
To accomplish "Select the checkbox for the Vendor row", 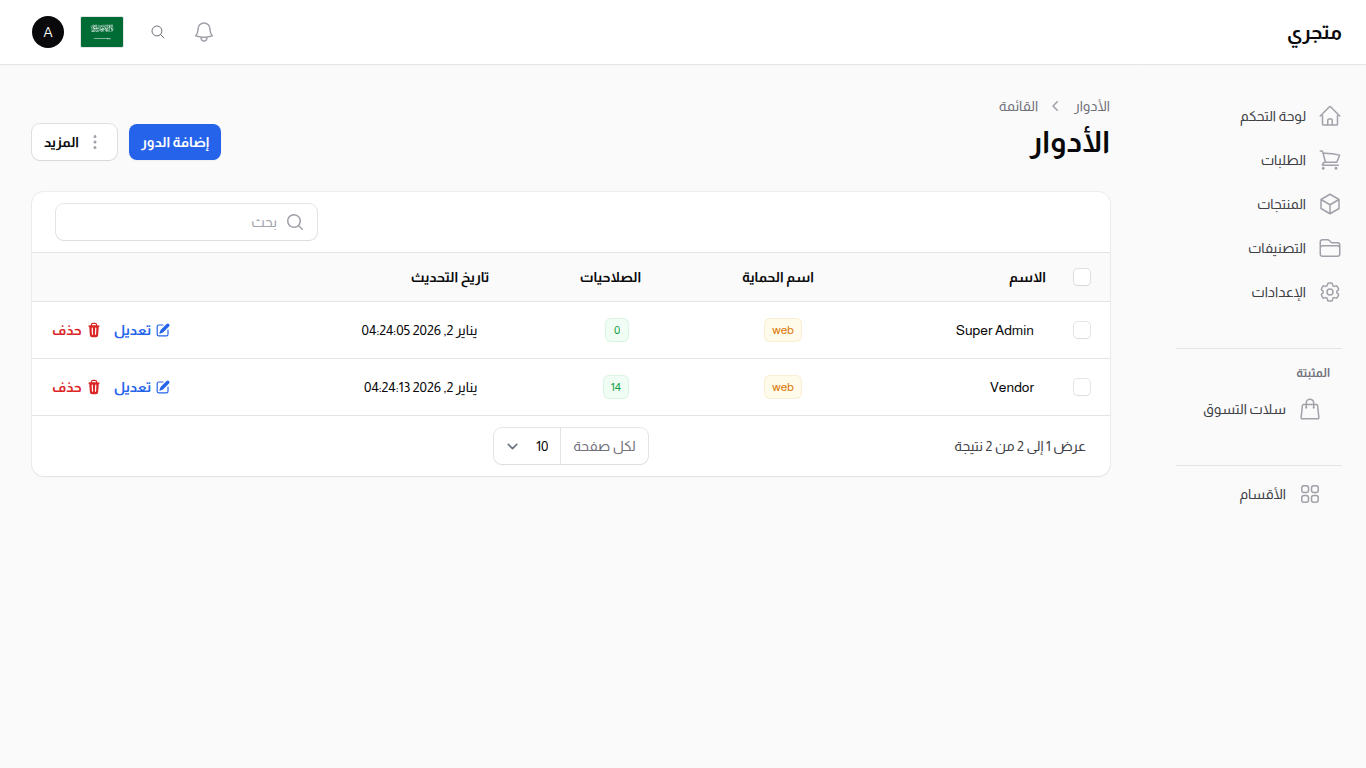I will tap(1082, 387).
